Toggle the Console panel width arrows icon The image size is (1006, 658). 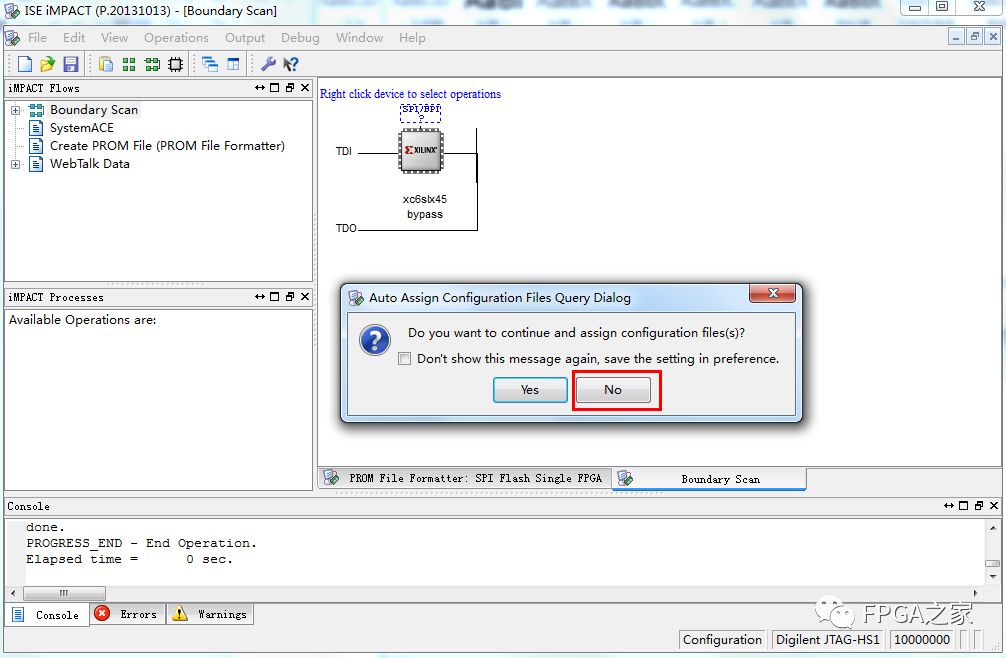948,505
